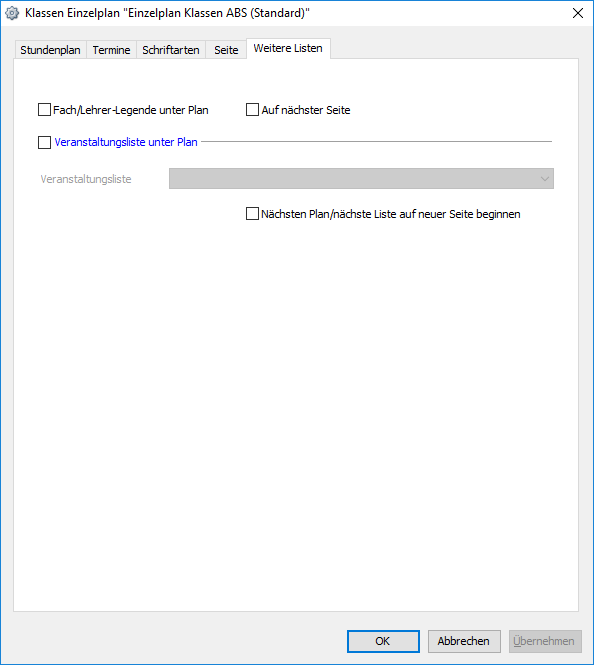This screenshot has width=594, height=665.
Task: Click the greyed Veranstaltungsliste field label
Action: (86, 179)
